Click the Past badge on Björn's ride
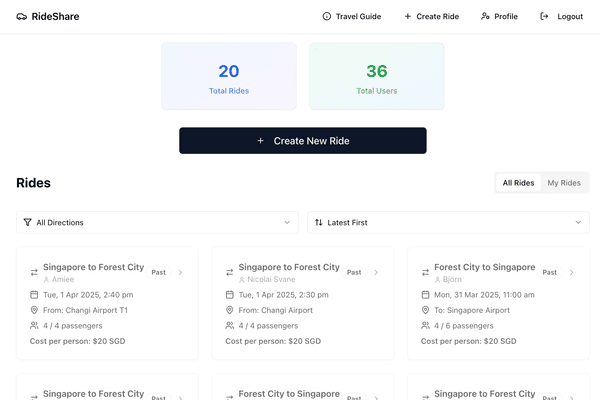600x400 pixels. [x=549, y=272]
